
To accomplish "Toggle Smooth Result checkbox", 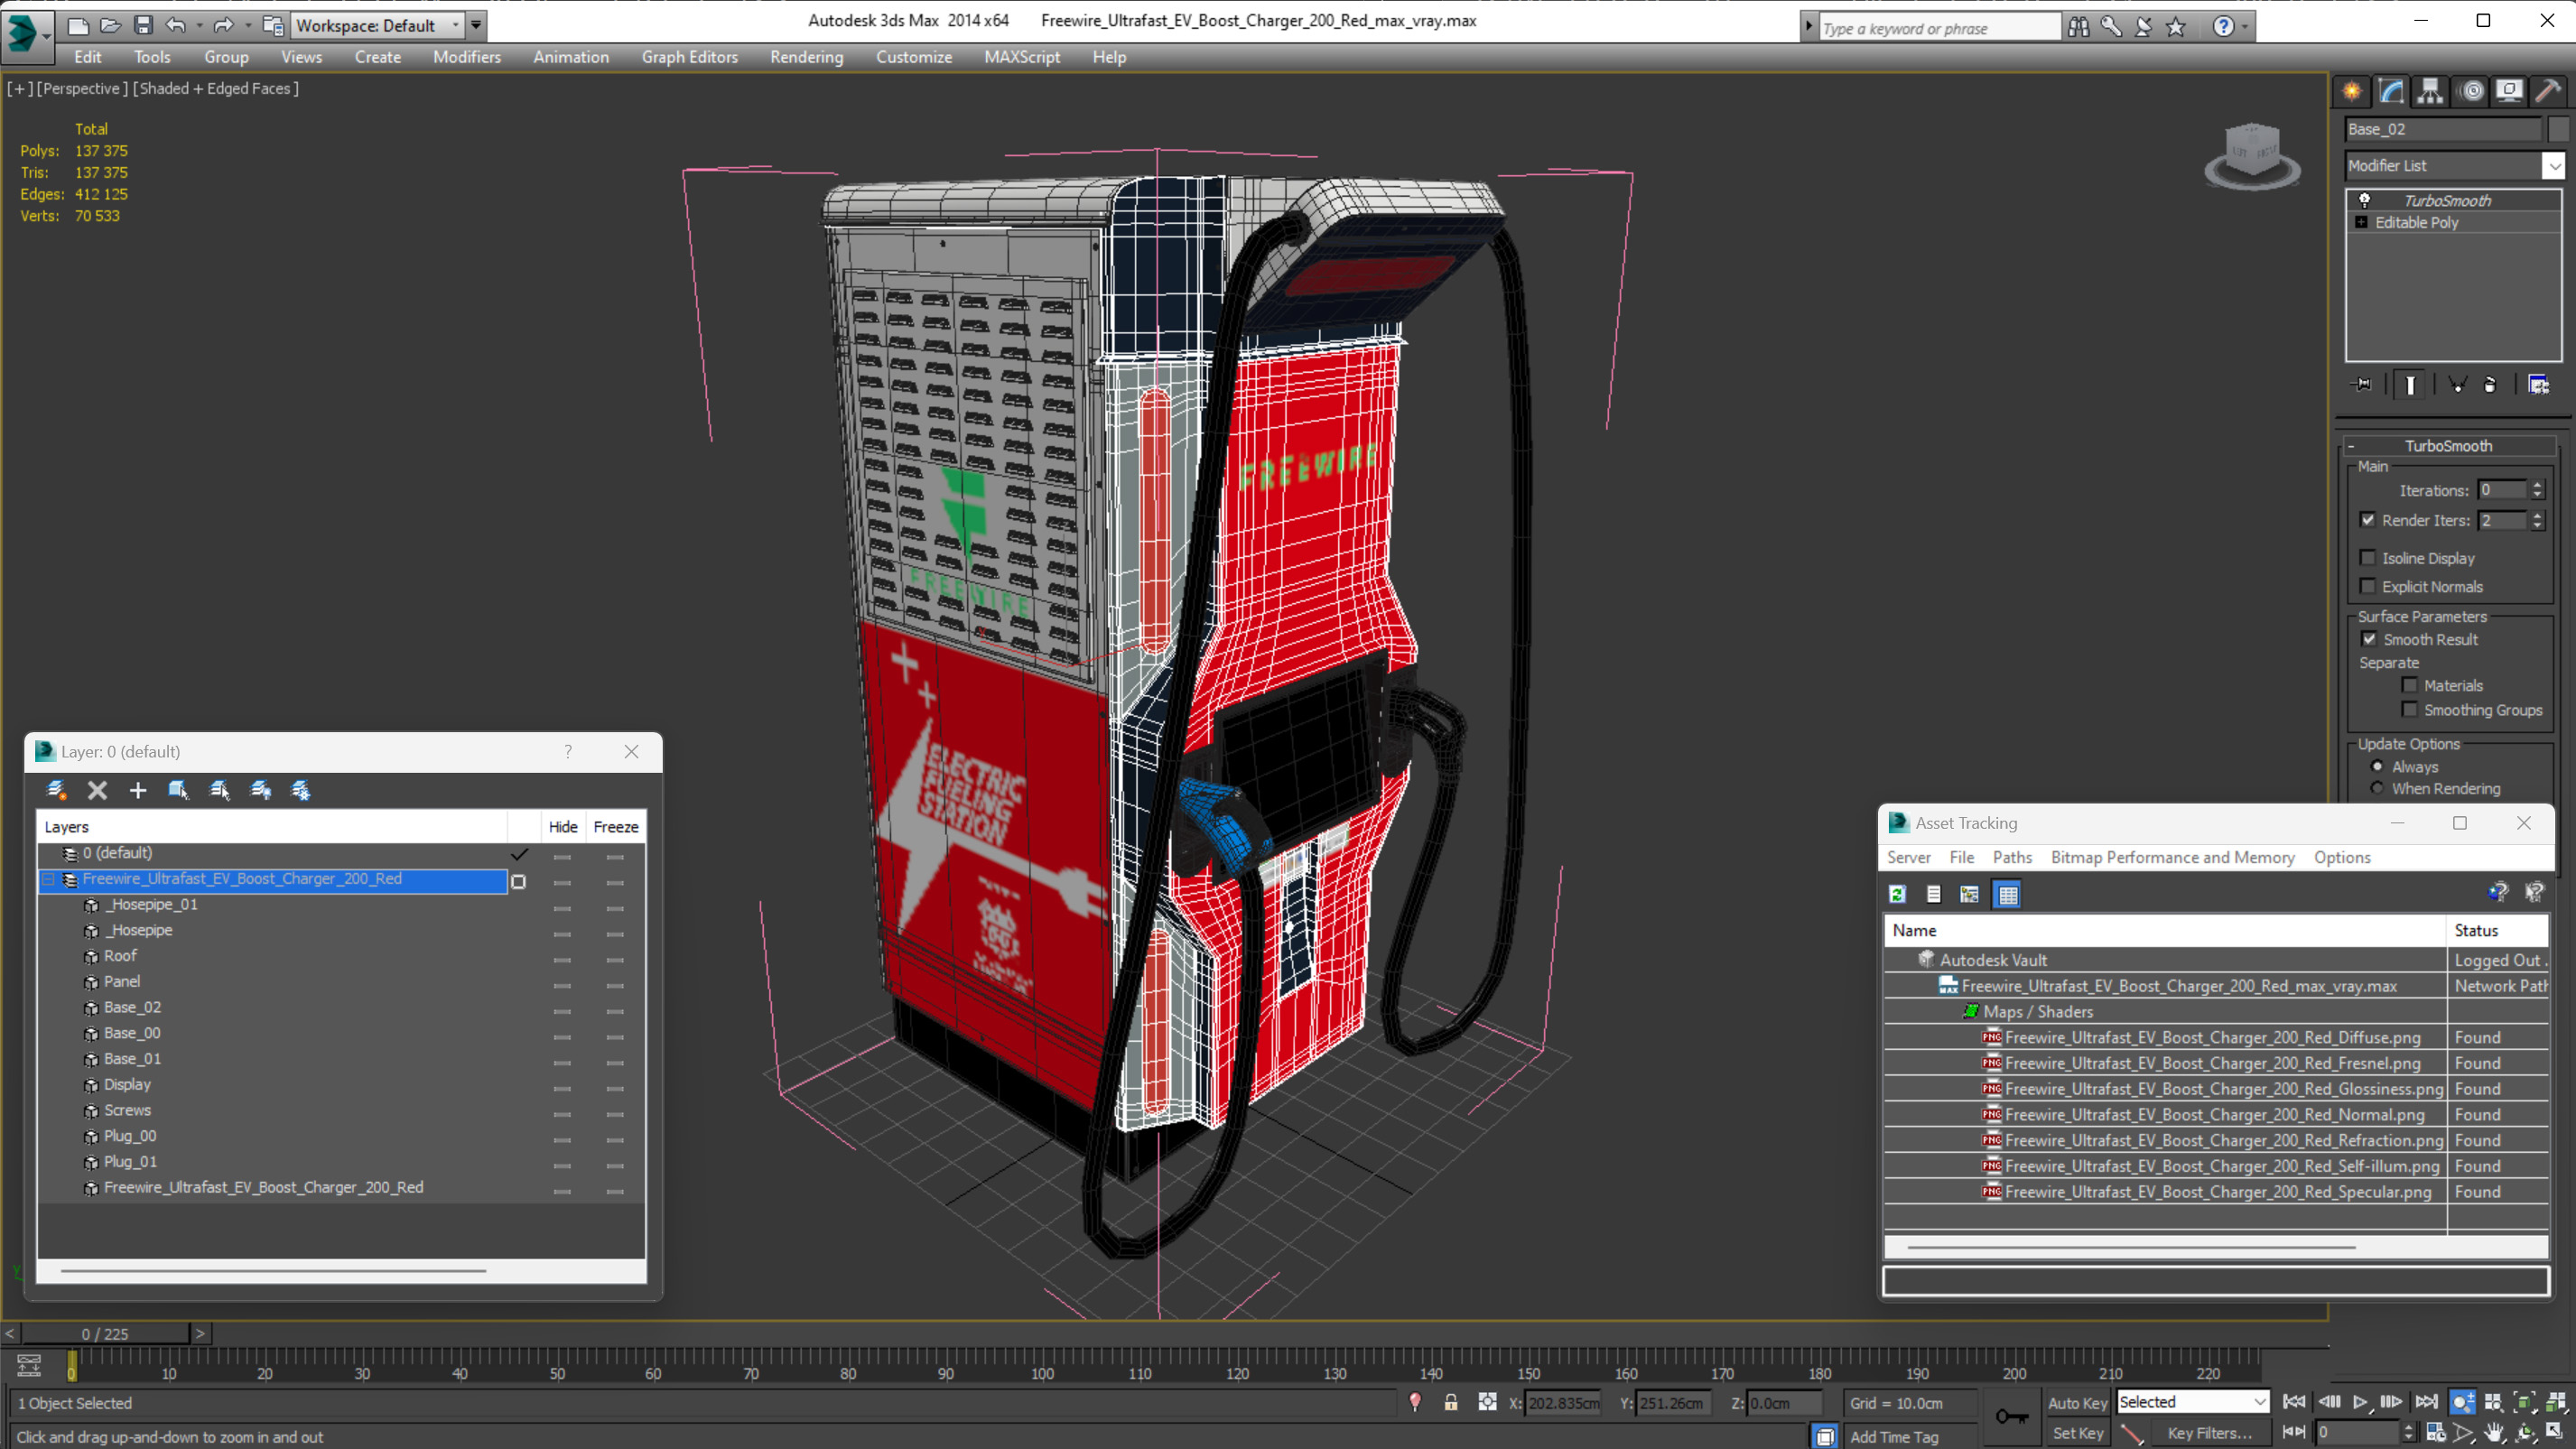I will pyautogui.click(x=2369, y=639).
